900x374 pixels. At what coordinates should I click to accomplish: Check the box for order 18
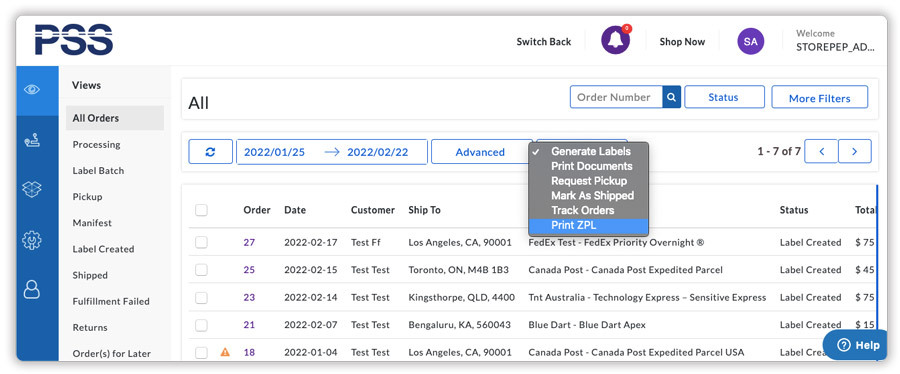click(201, 352)
